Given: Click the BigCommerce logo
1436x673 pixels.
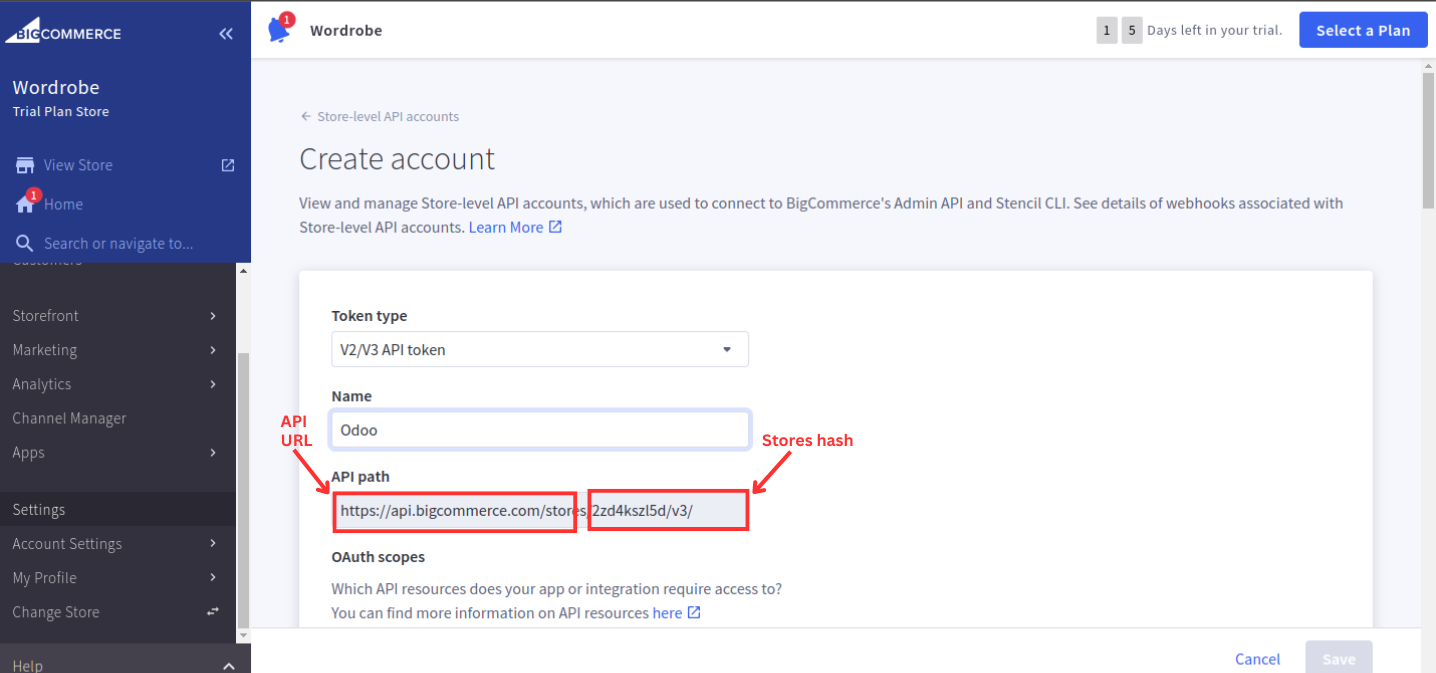Looking at the screenshot, I should [x=63, y=30].
